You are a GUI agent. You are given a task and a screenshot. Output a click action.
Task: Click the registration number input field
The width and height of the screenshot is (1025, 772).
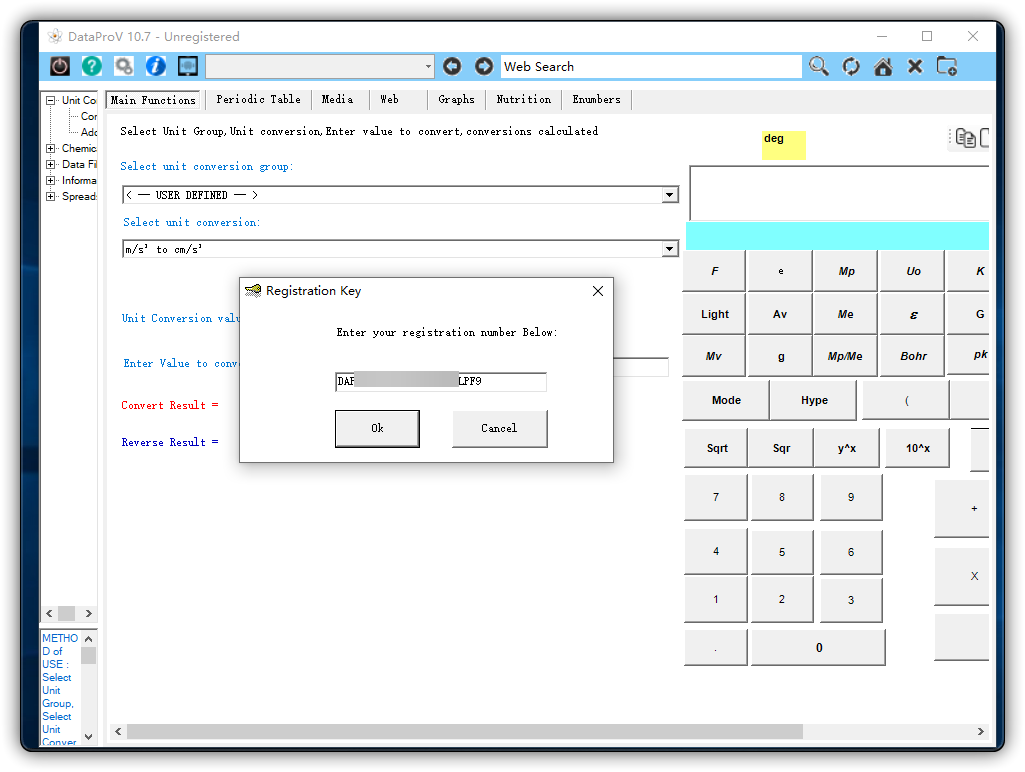click(x=440, y=381)
